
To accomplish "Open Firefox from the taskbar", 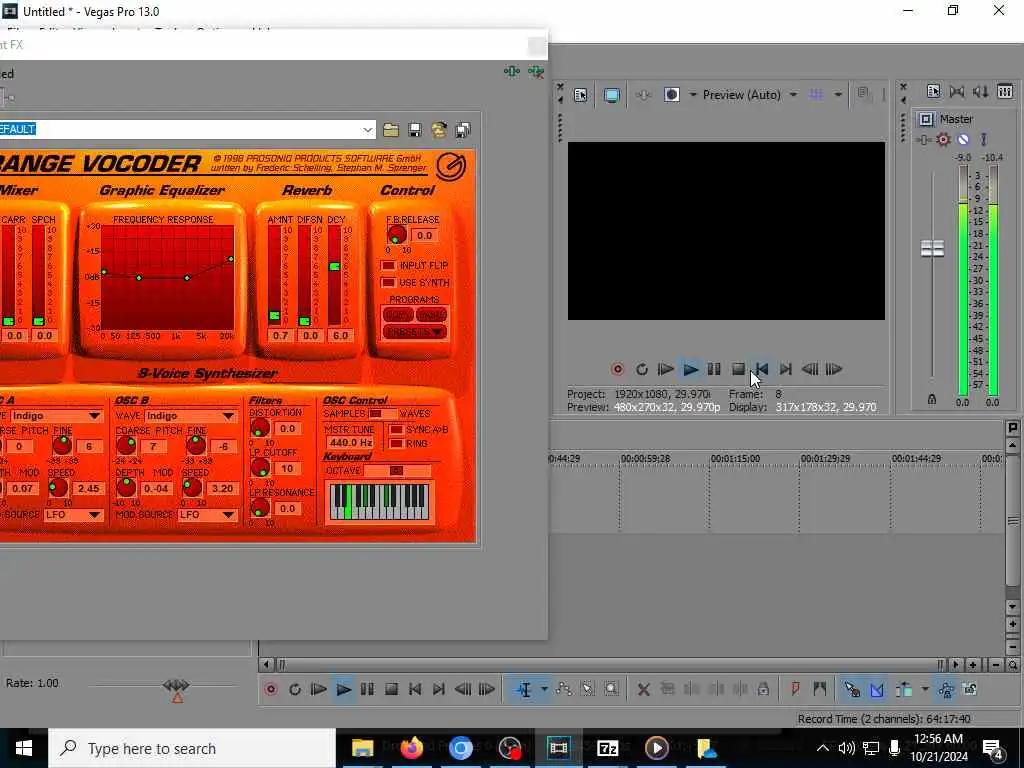I will tap(411, 748).
